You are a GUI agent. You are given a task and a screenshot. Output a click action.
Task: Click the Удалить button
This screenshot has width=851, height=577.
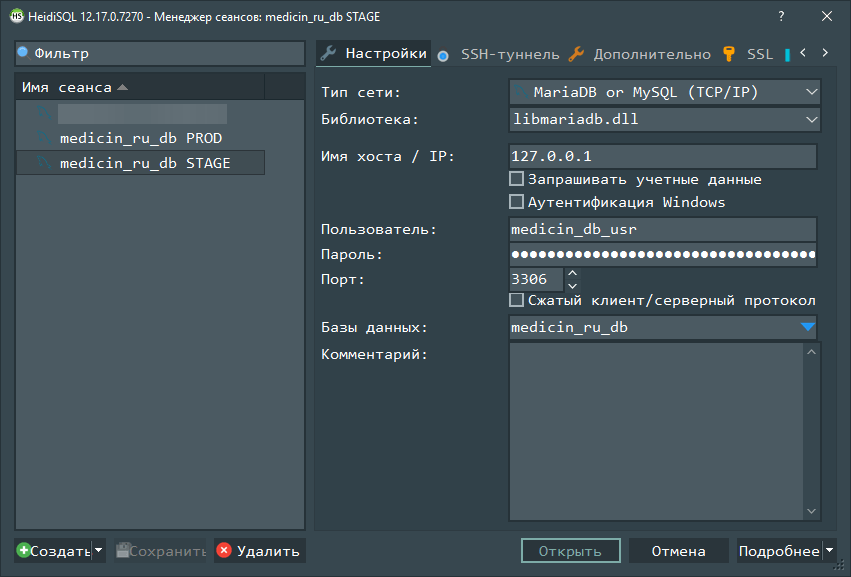(260, 551)
